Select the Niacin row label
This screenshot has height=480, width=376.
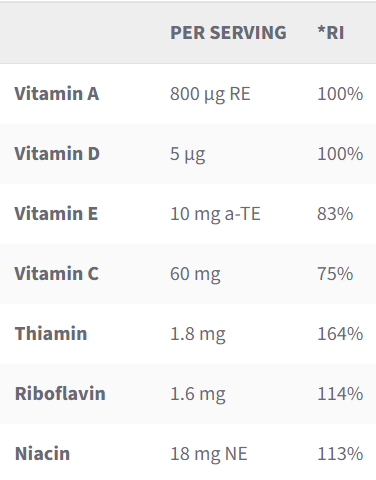coord(42,454)
